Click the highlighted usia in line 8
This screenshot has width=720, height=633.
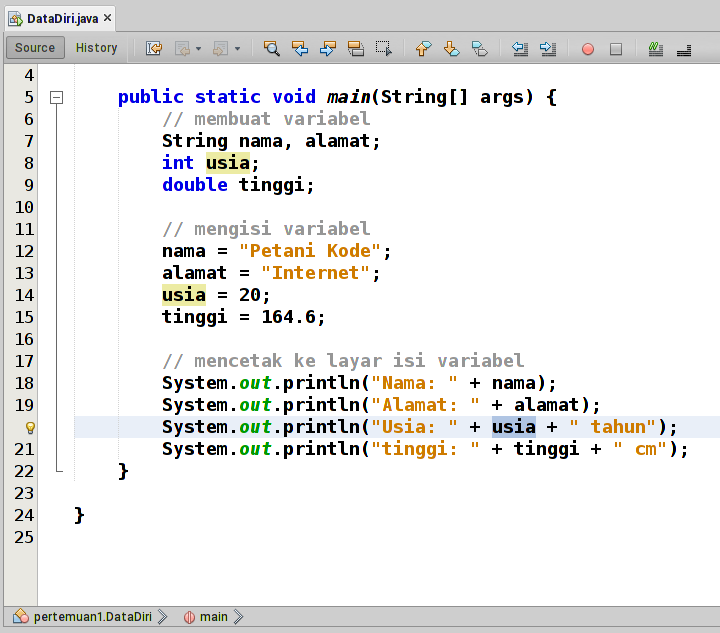click(228, 163)
